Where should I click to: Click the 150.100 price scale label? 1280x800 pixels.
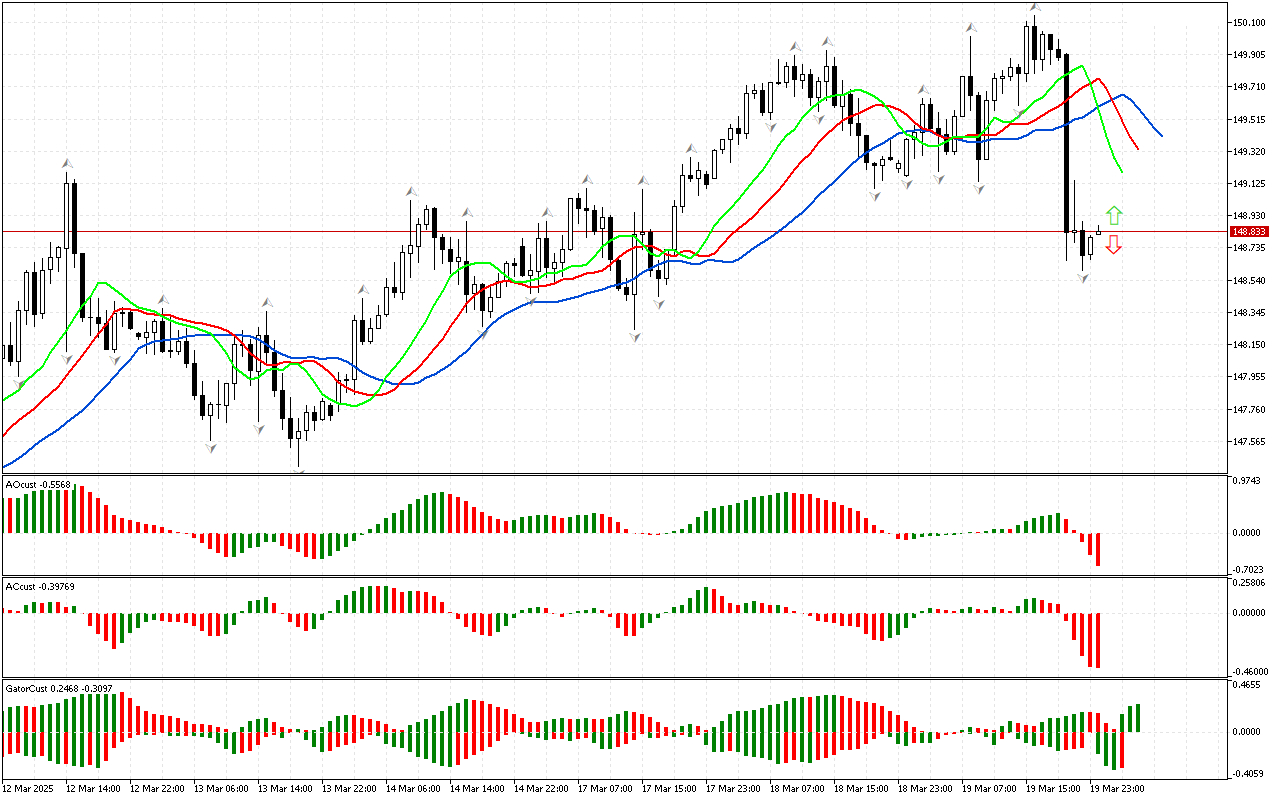(1248, 22)
